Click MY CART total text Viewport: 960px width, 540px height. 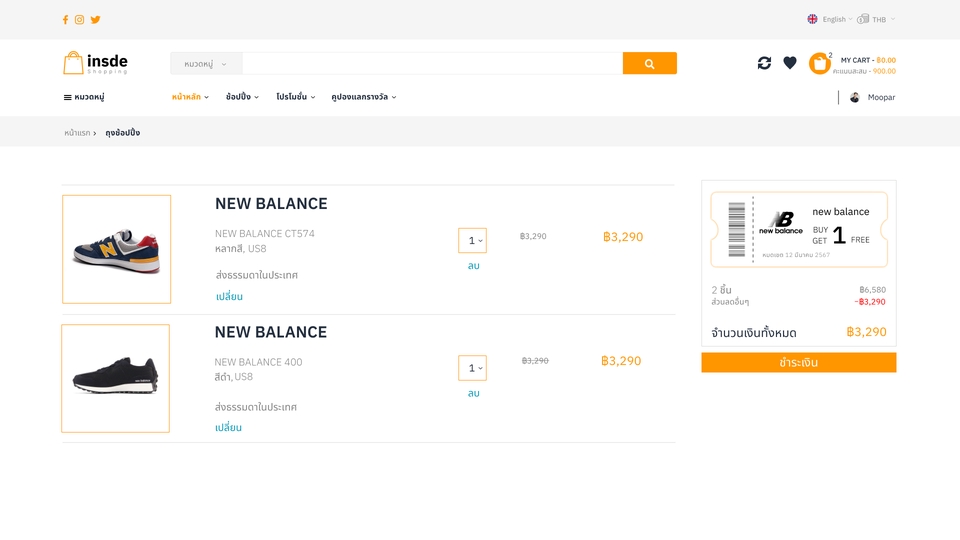(868, 60)
